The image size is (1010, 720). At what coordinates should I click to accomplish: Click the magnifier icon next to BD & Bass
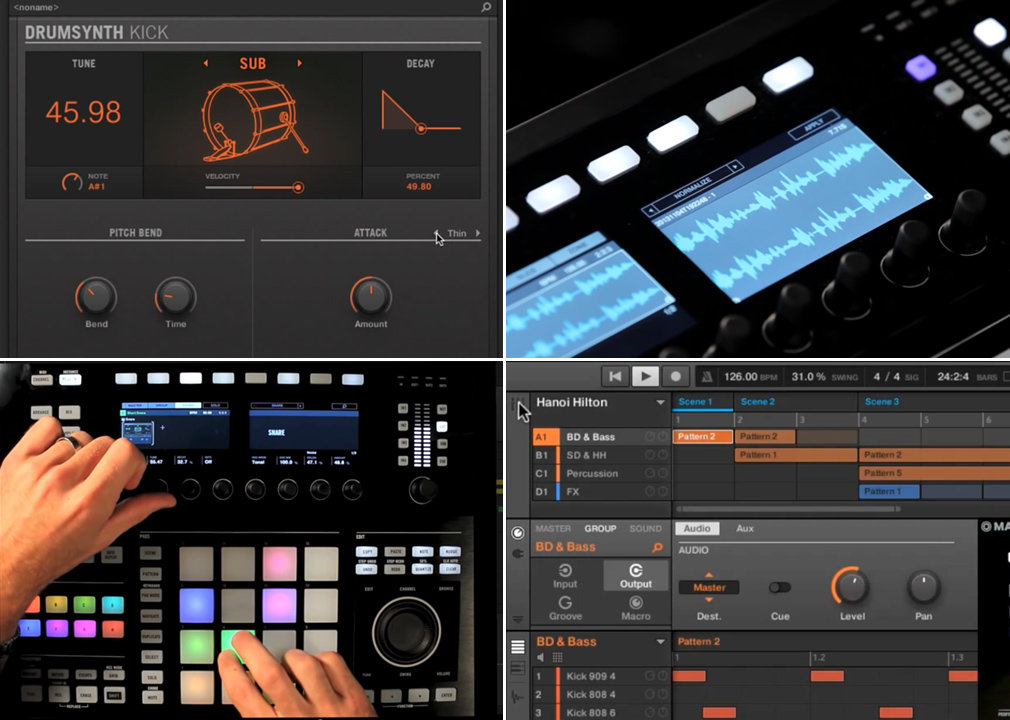(x=657, y=547)
